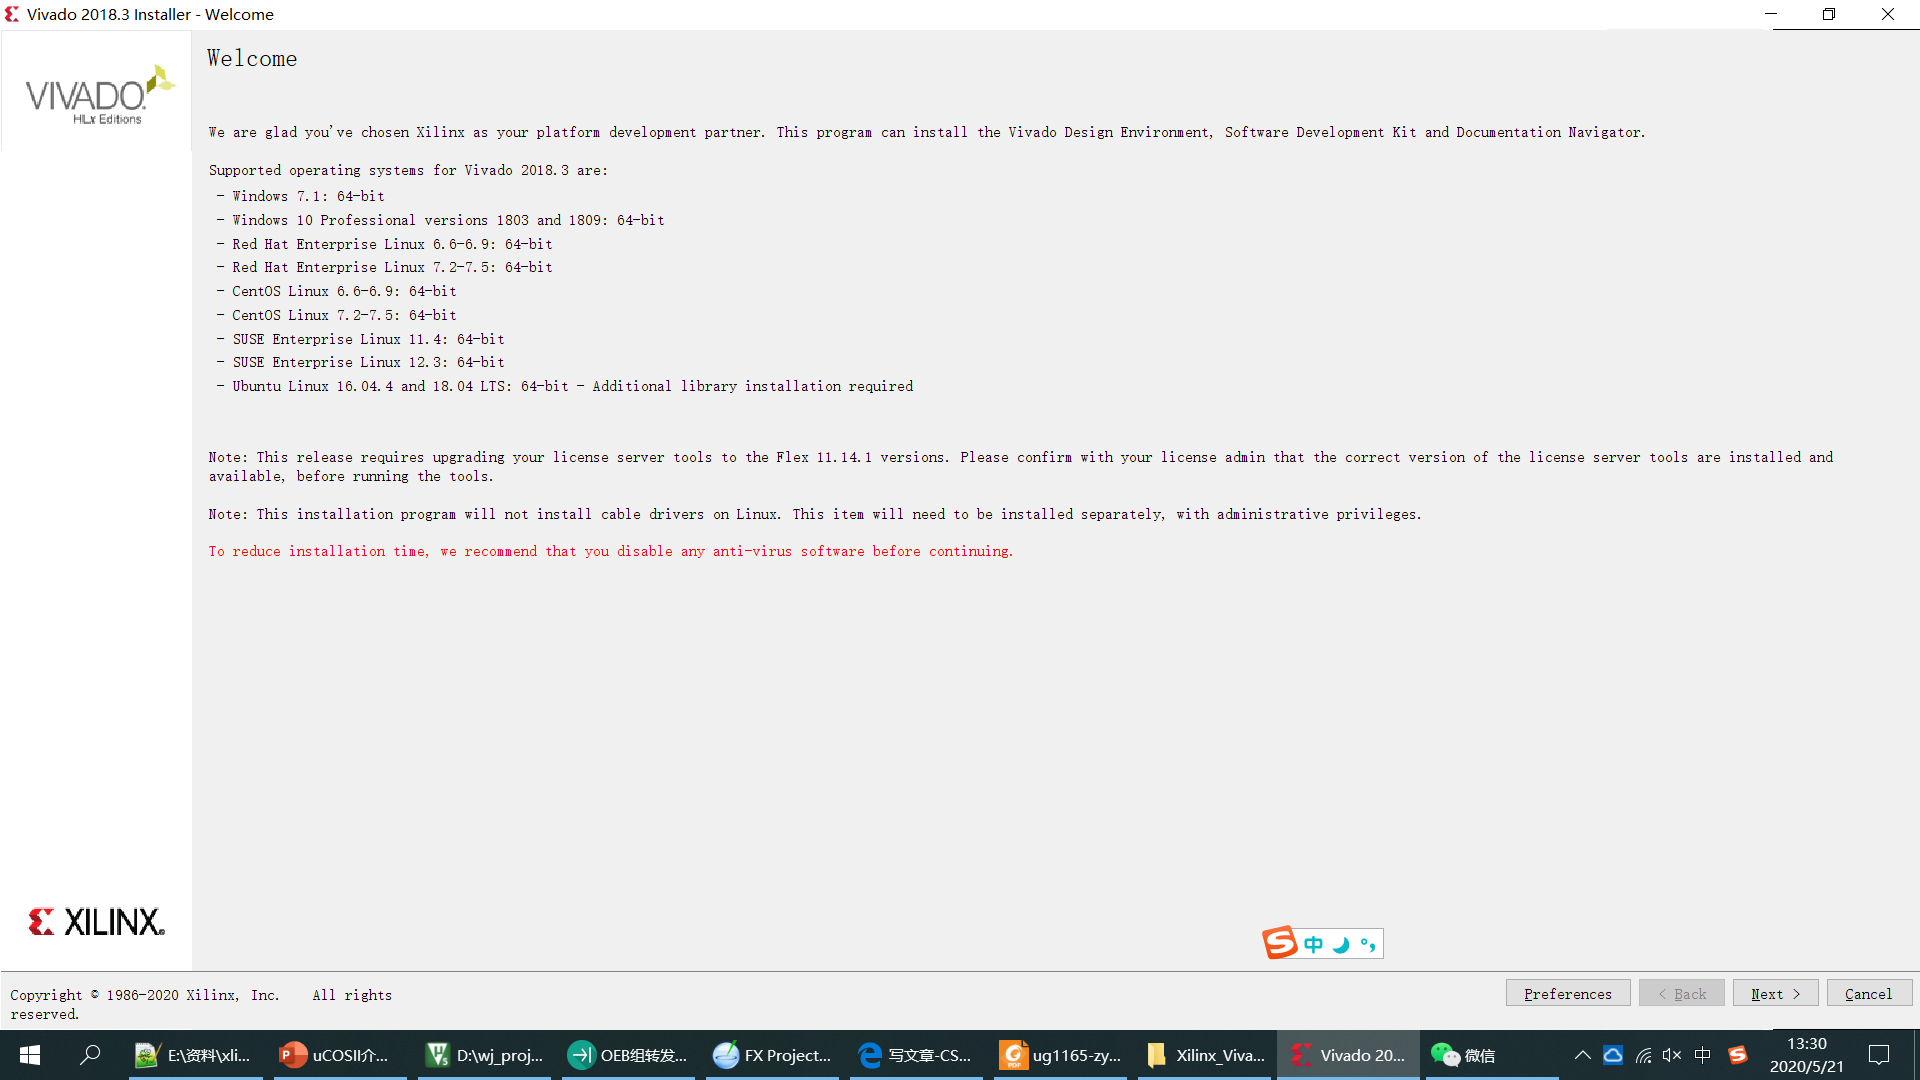
Task: Open WeChat from the taskbar
Action: tap(1467, 1055)
